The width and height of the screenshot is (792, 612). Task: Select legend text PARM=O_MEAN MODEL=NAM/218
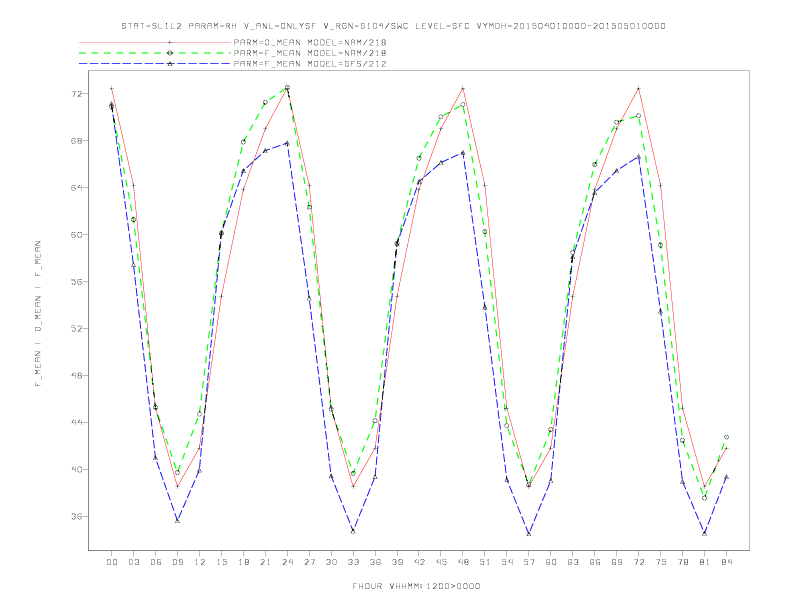pos(310,42)
